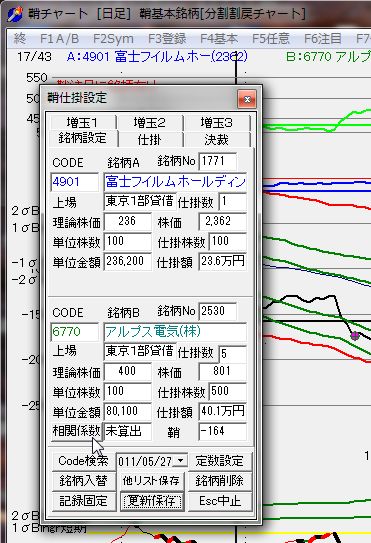Click the A:4901 富士フイルムホー label in chart

(157, 56)
